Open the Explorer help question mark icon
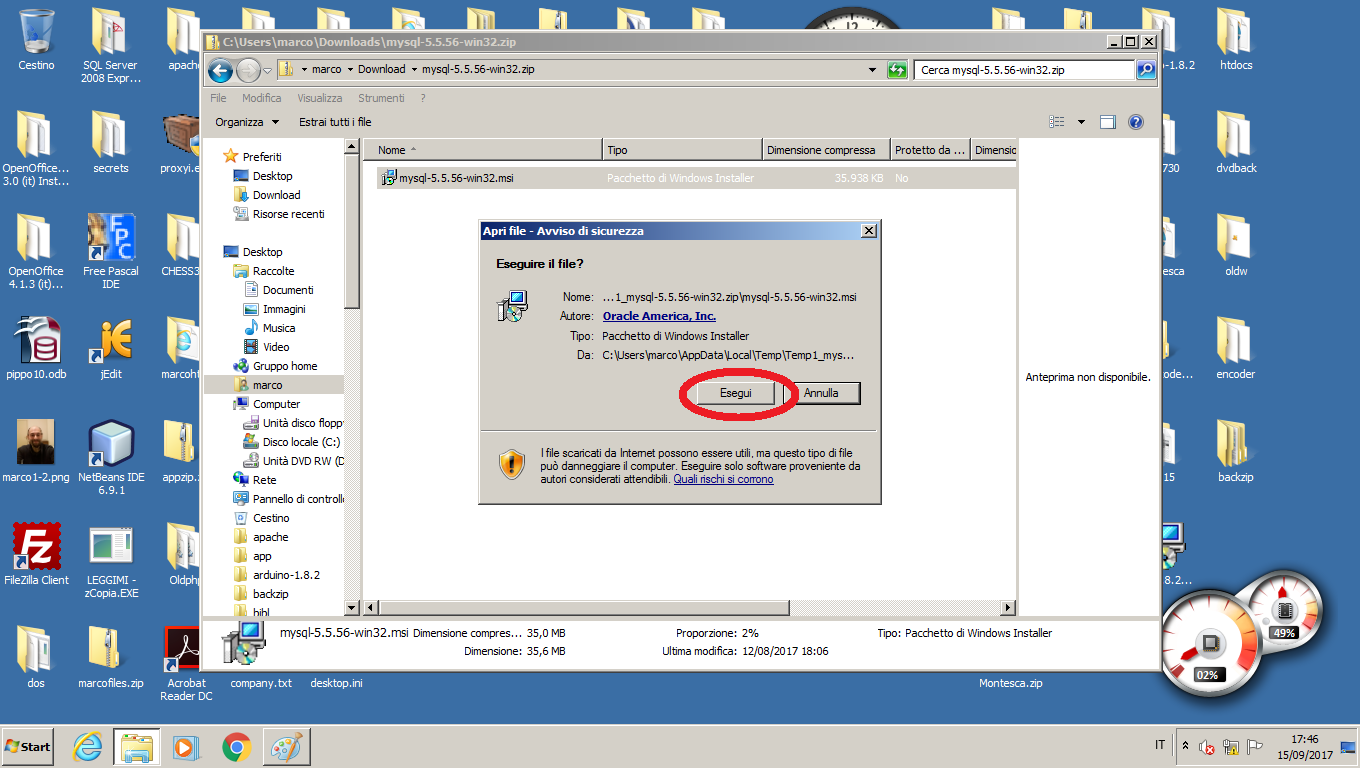The height and width of the screenshot is (768, 1360). click(1136, 122)
